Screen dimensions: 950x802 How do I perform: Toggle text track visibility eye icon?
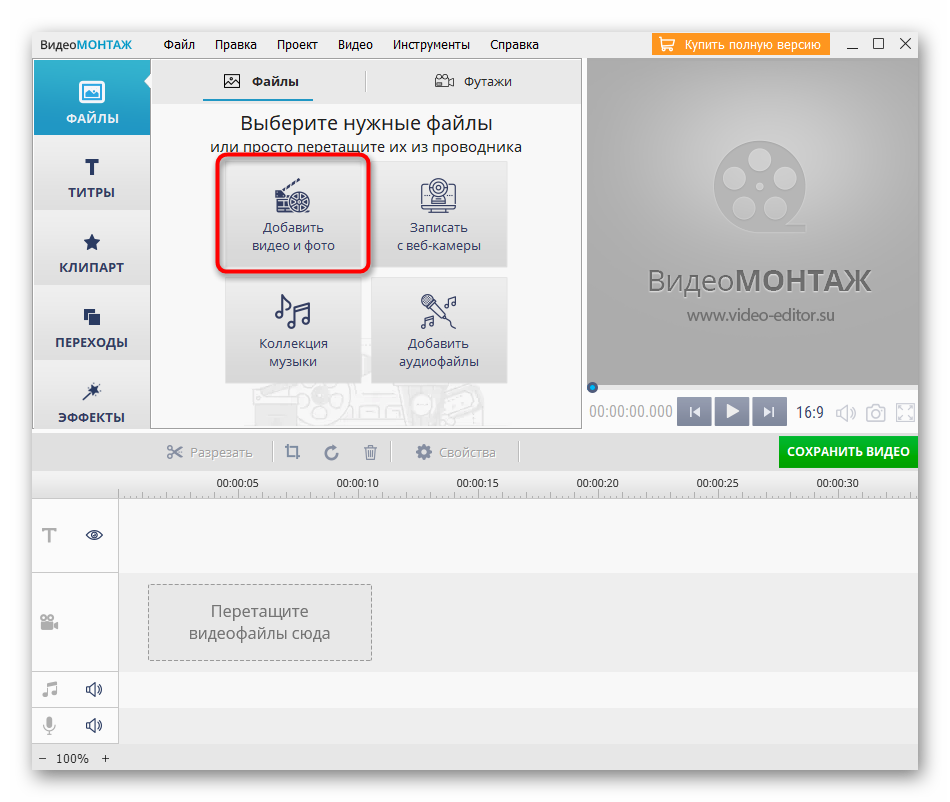pyautogui.click(x=95, y=535)
